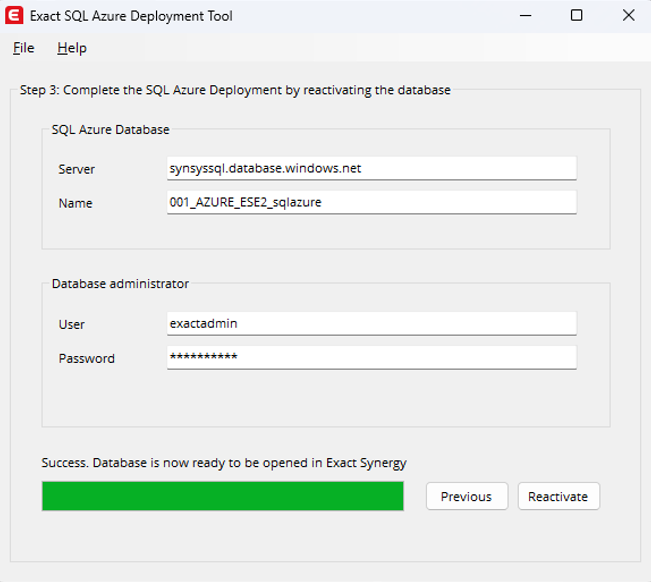This screenshot has width=651, height=582.
Task: Open the File menu
Action: (x=23, y=48)
